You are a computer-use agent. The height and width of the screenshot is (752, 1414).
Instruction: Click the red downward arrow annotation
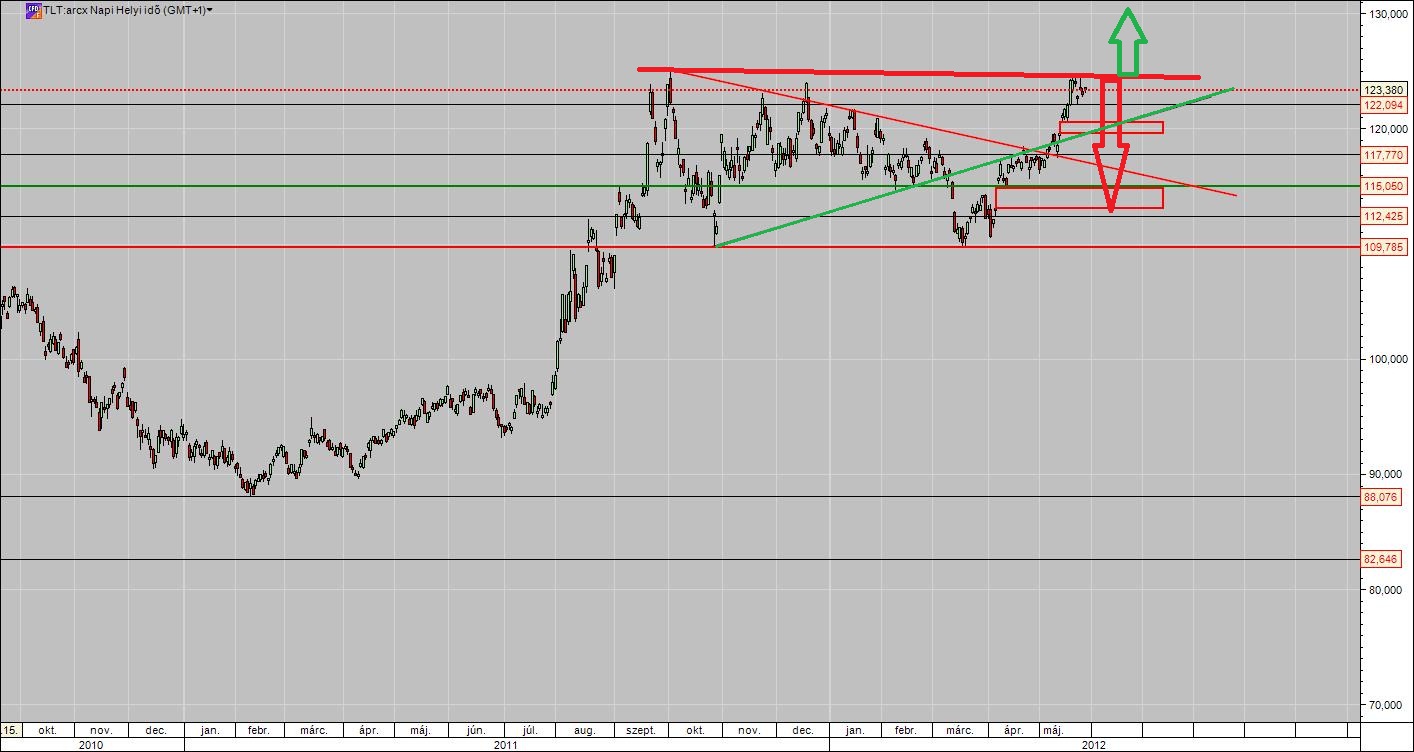click(1110, 150)
